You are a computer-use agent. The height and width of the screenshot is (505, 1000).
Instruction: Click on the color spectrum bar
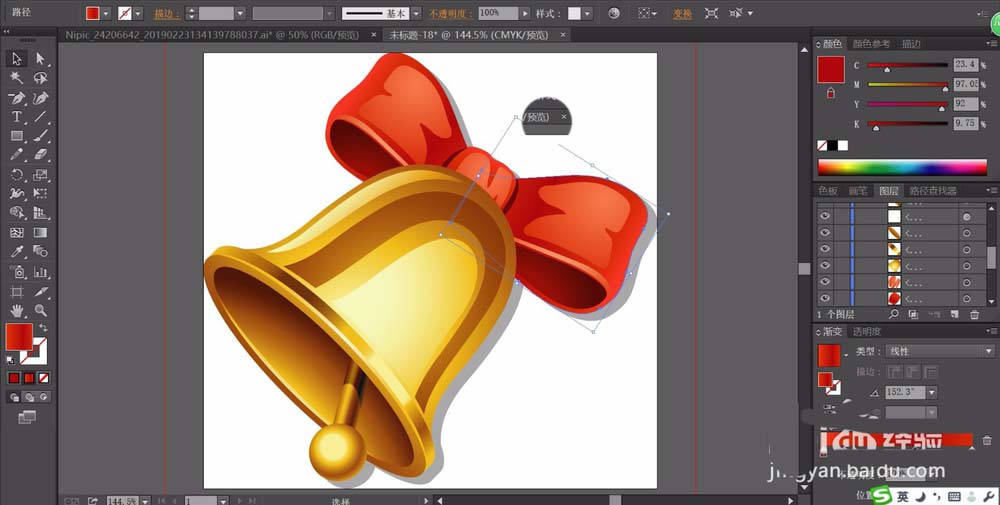point(902,168)
